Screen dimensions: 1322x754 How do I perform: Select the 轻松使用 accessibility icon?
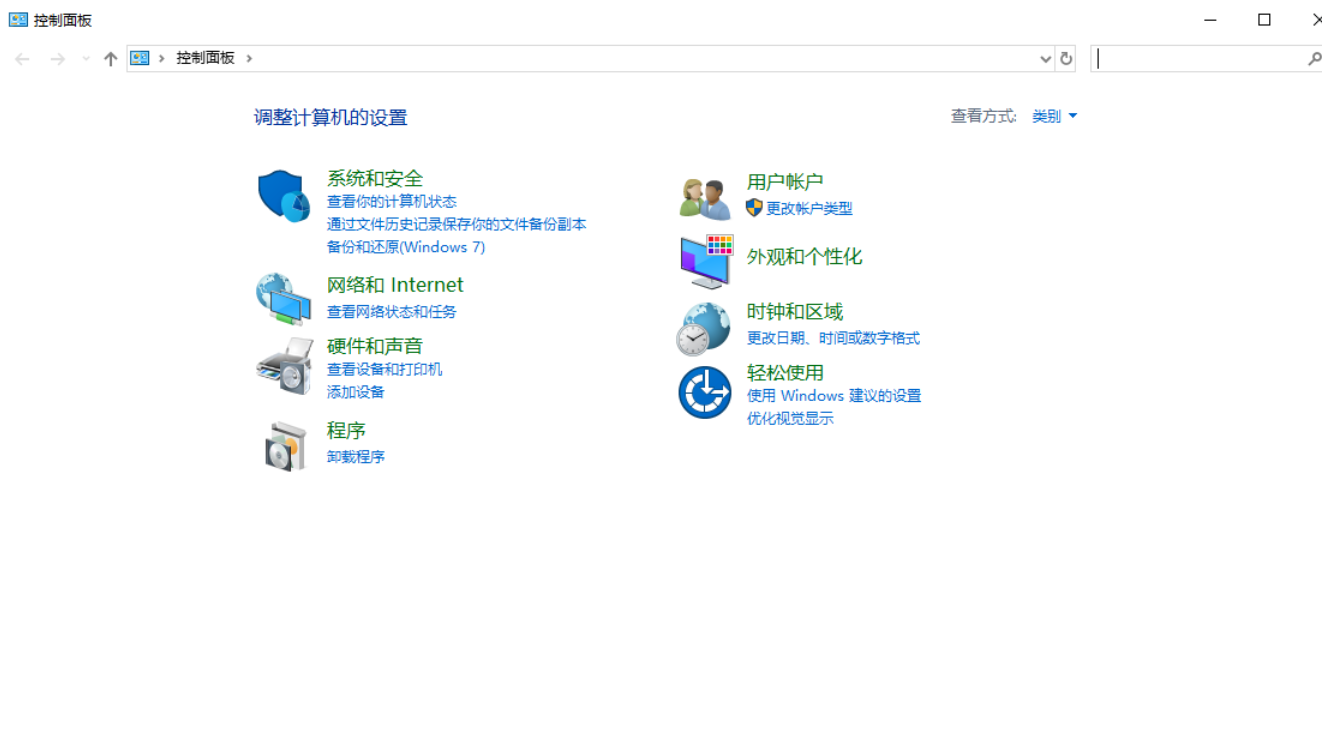coord(704,391)
